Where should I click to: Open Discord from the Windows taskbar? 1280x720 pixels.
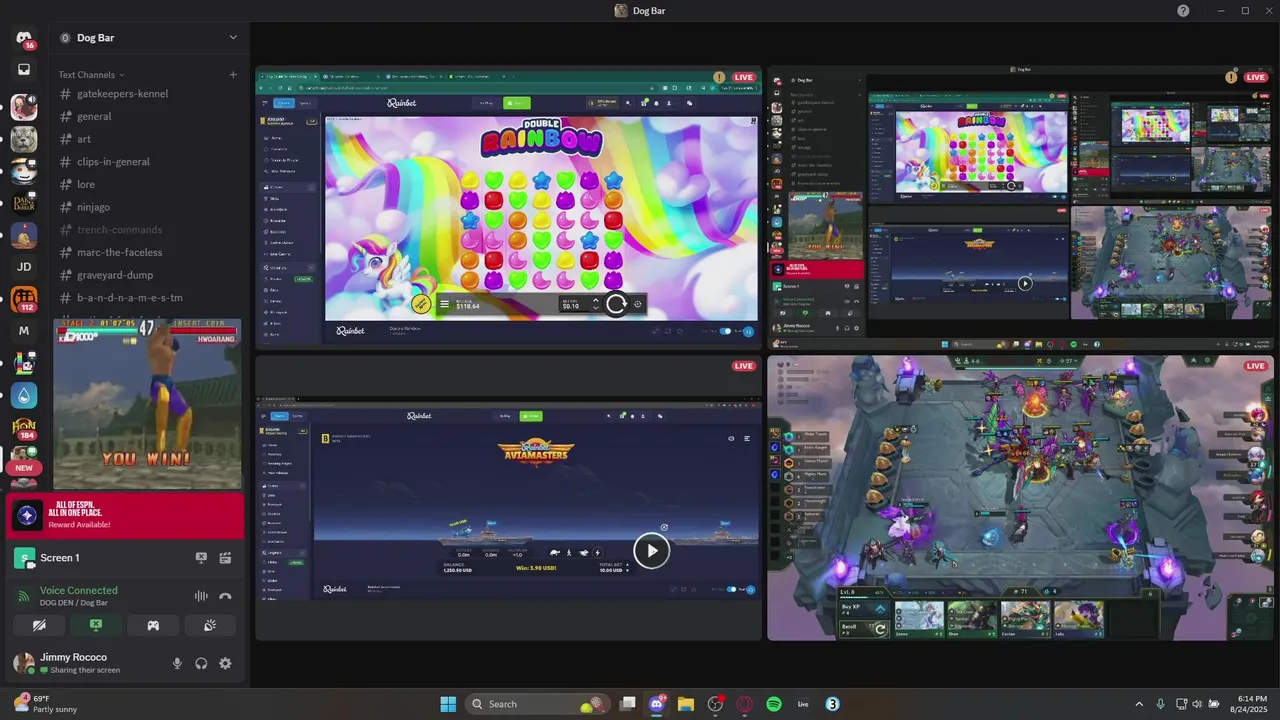pyautogui.click(x=657, y=704)
